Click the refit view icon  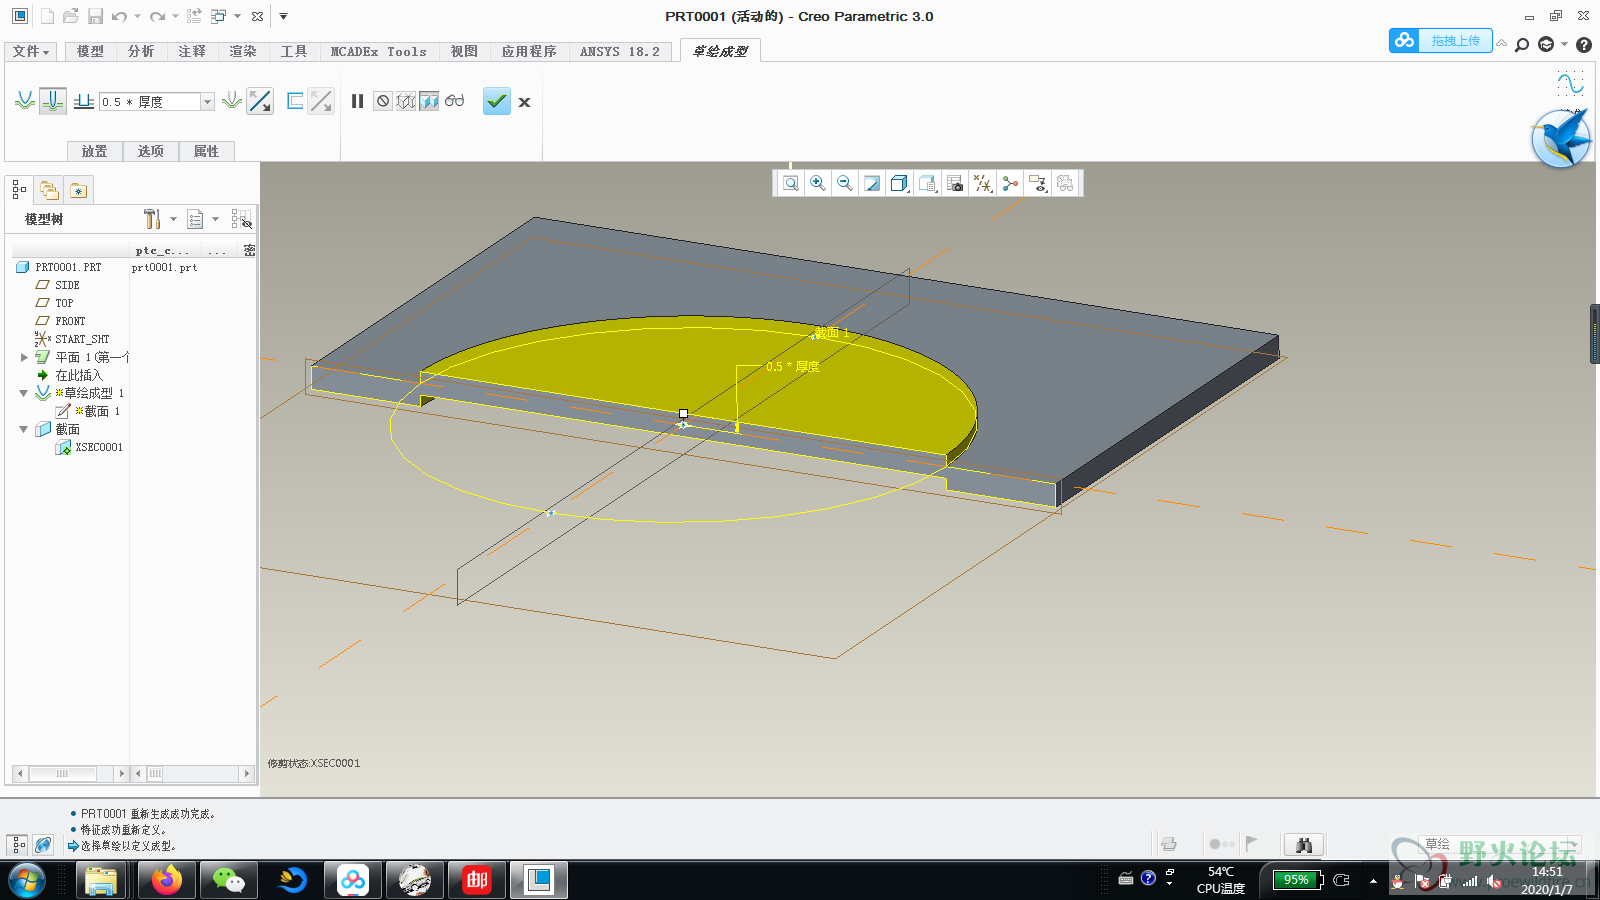(791, 183)
